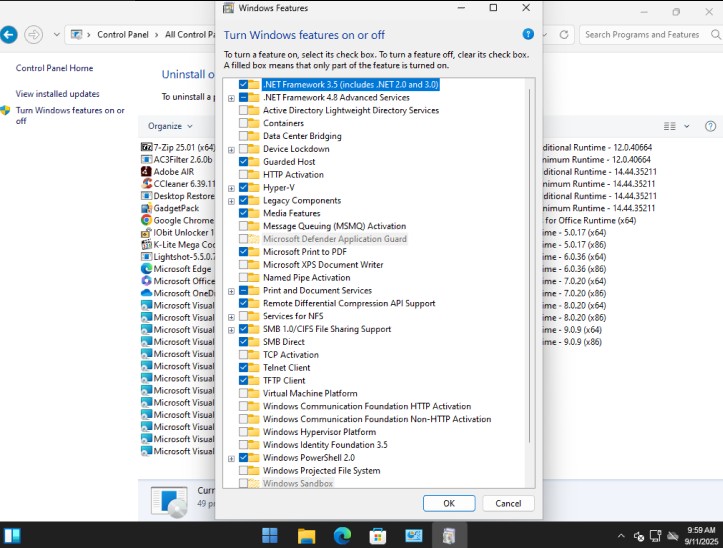
Task: Click the Microsoft OneDrive cloud icon
Action: click(x=146, y=293)
